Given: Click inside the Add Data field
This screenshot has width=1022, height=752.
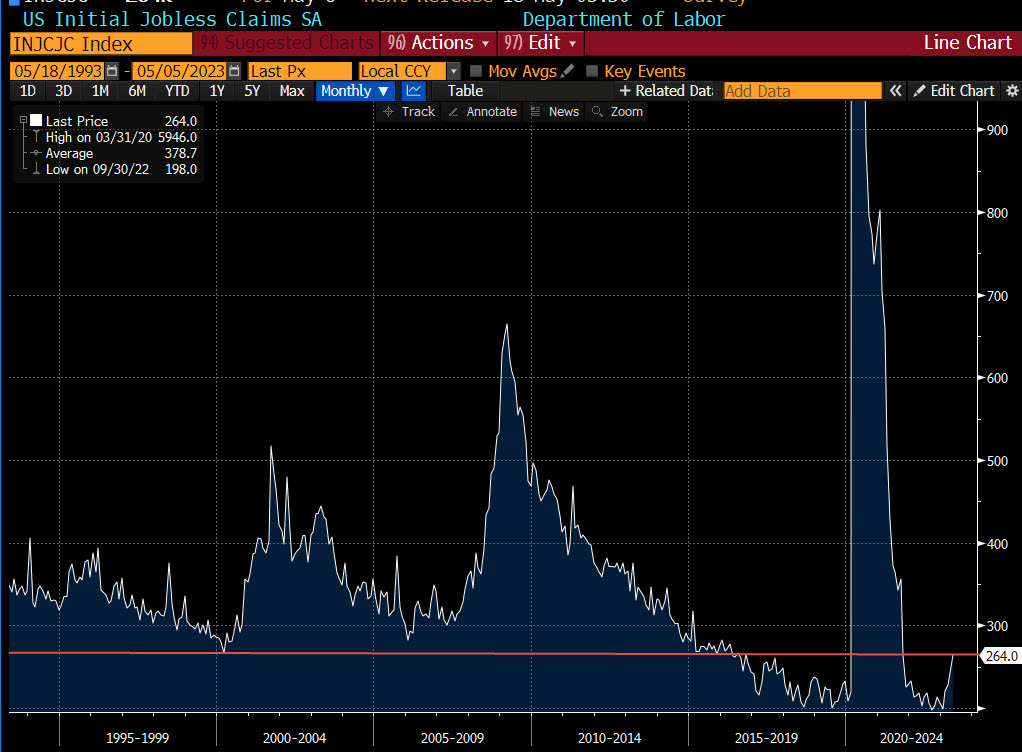Looking at the screenshot, I should point(800,90).
